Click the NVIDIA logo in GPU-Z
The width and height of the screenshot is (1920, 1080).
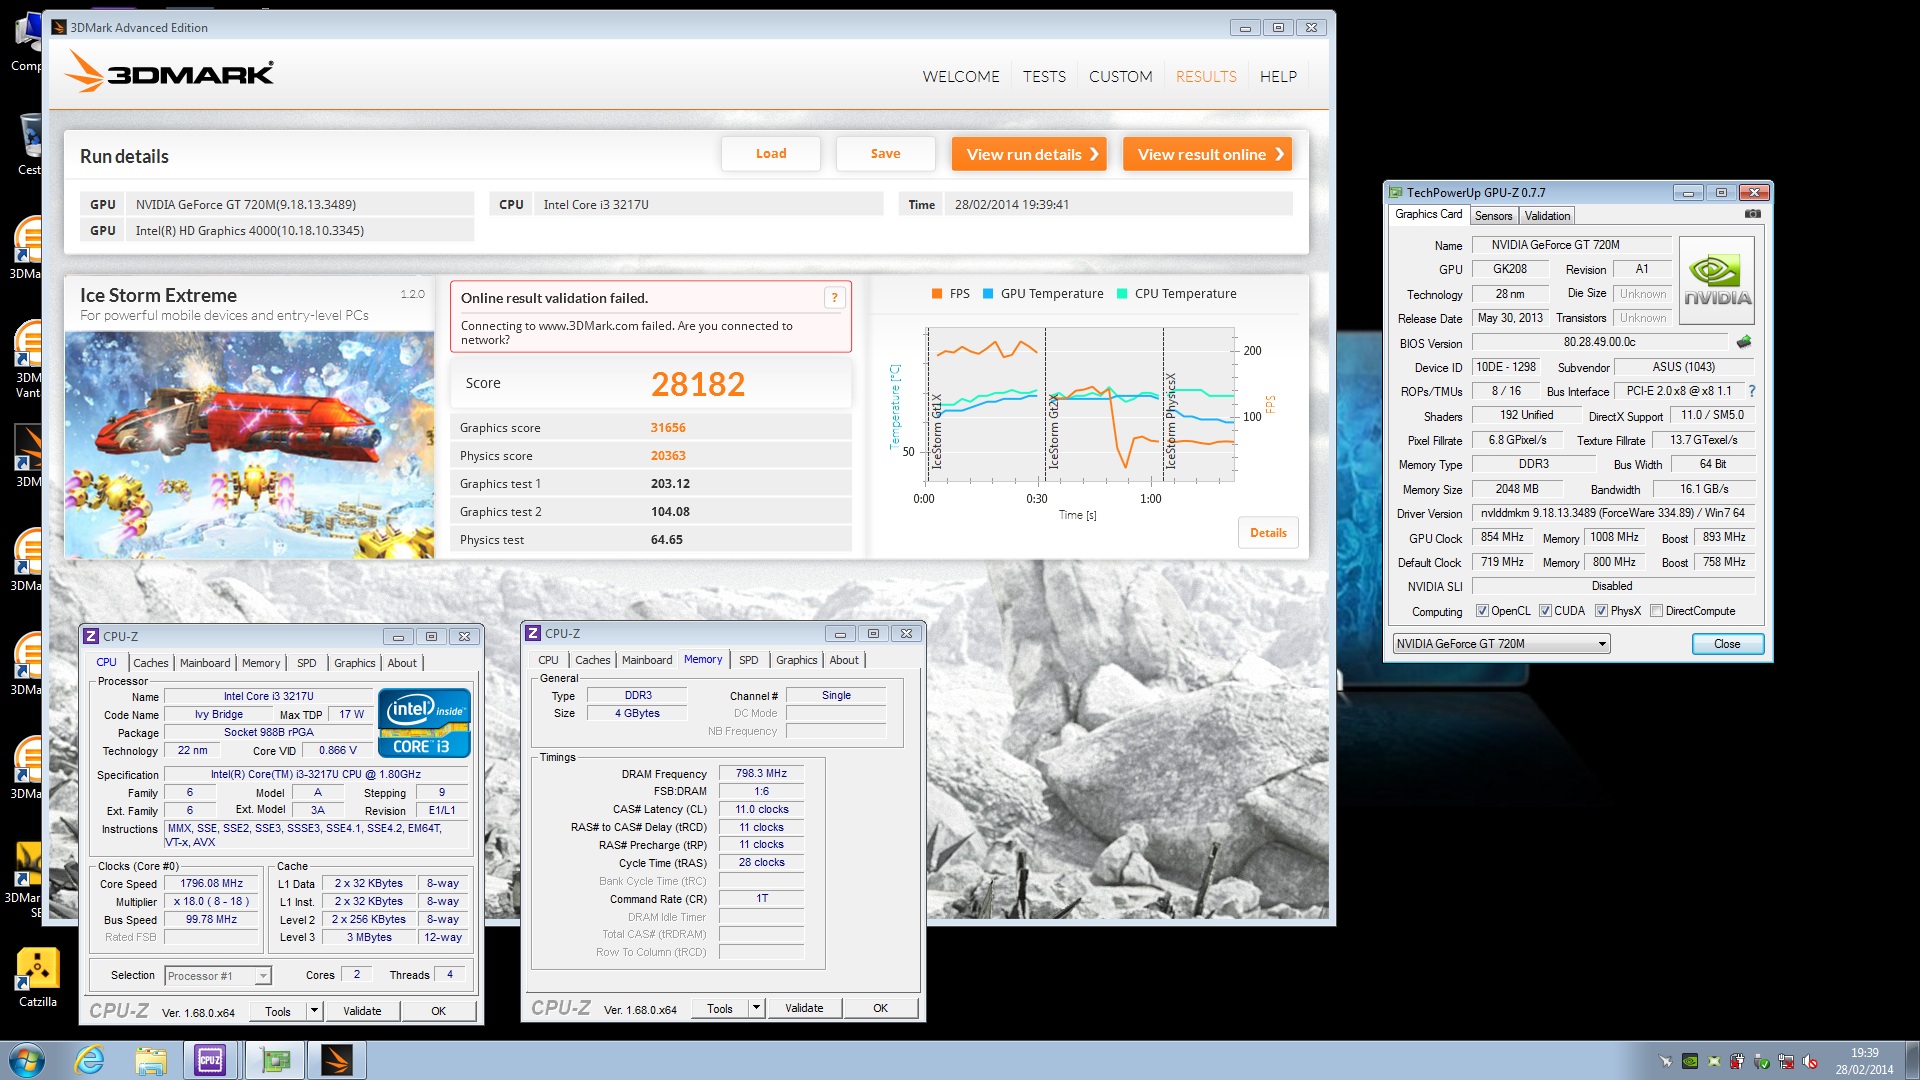coord(1716,280)
